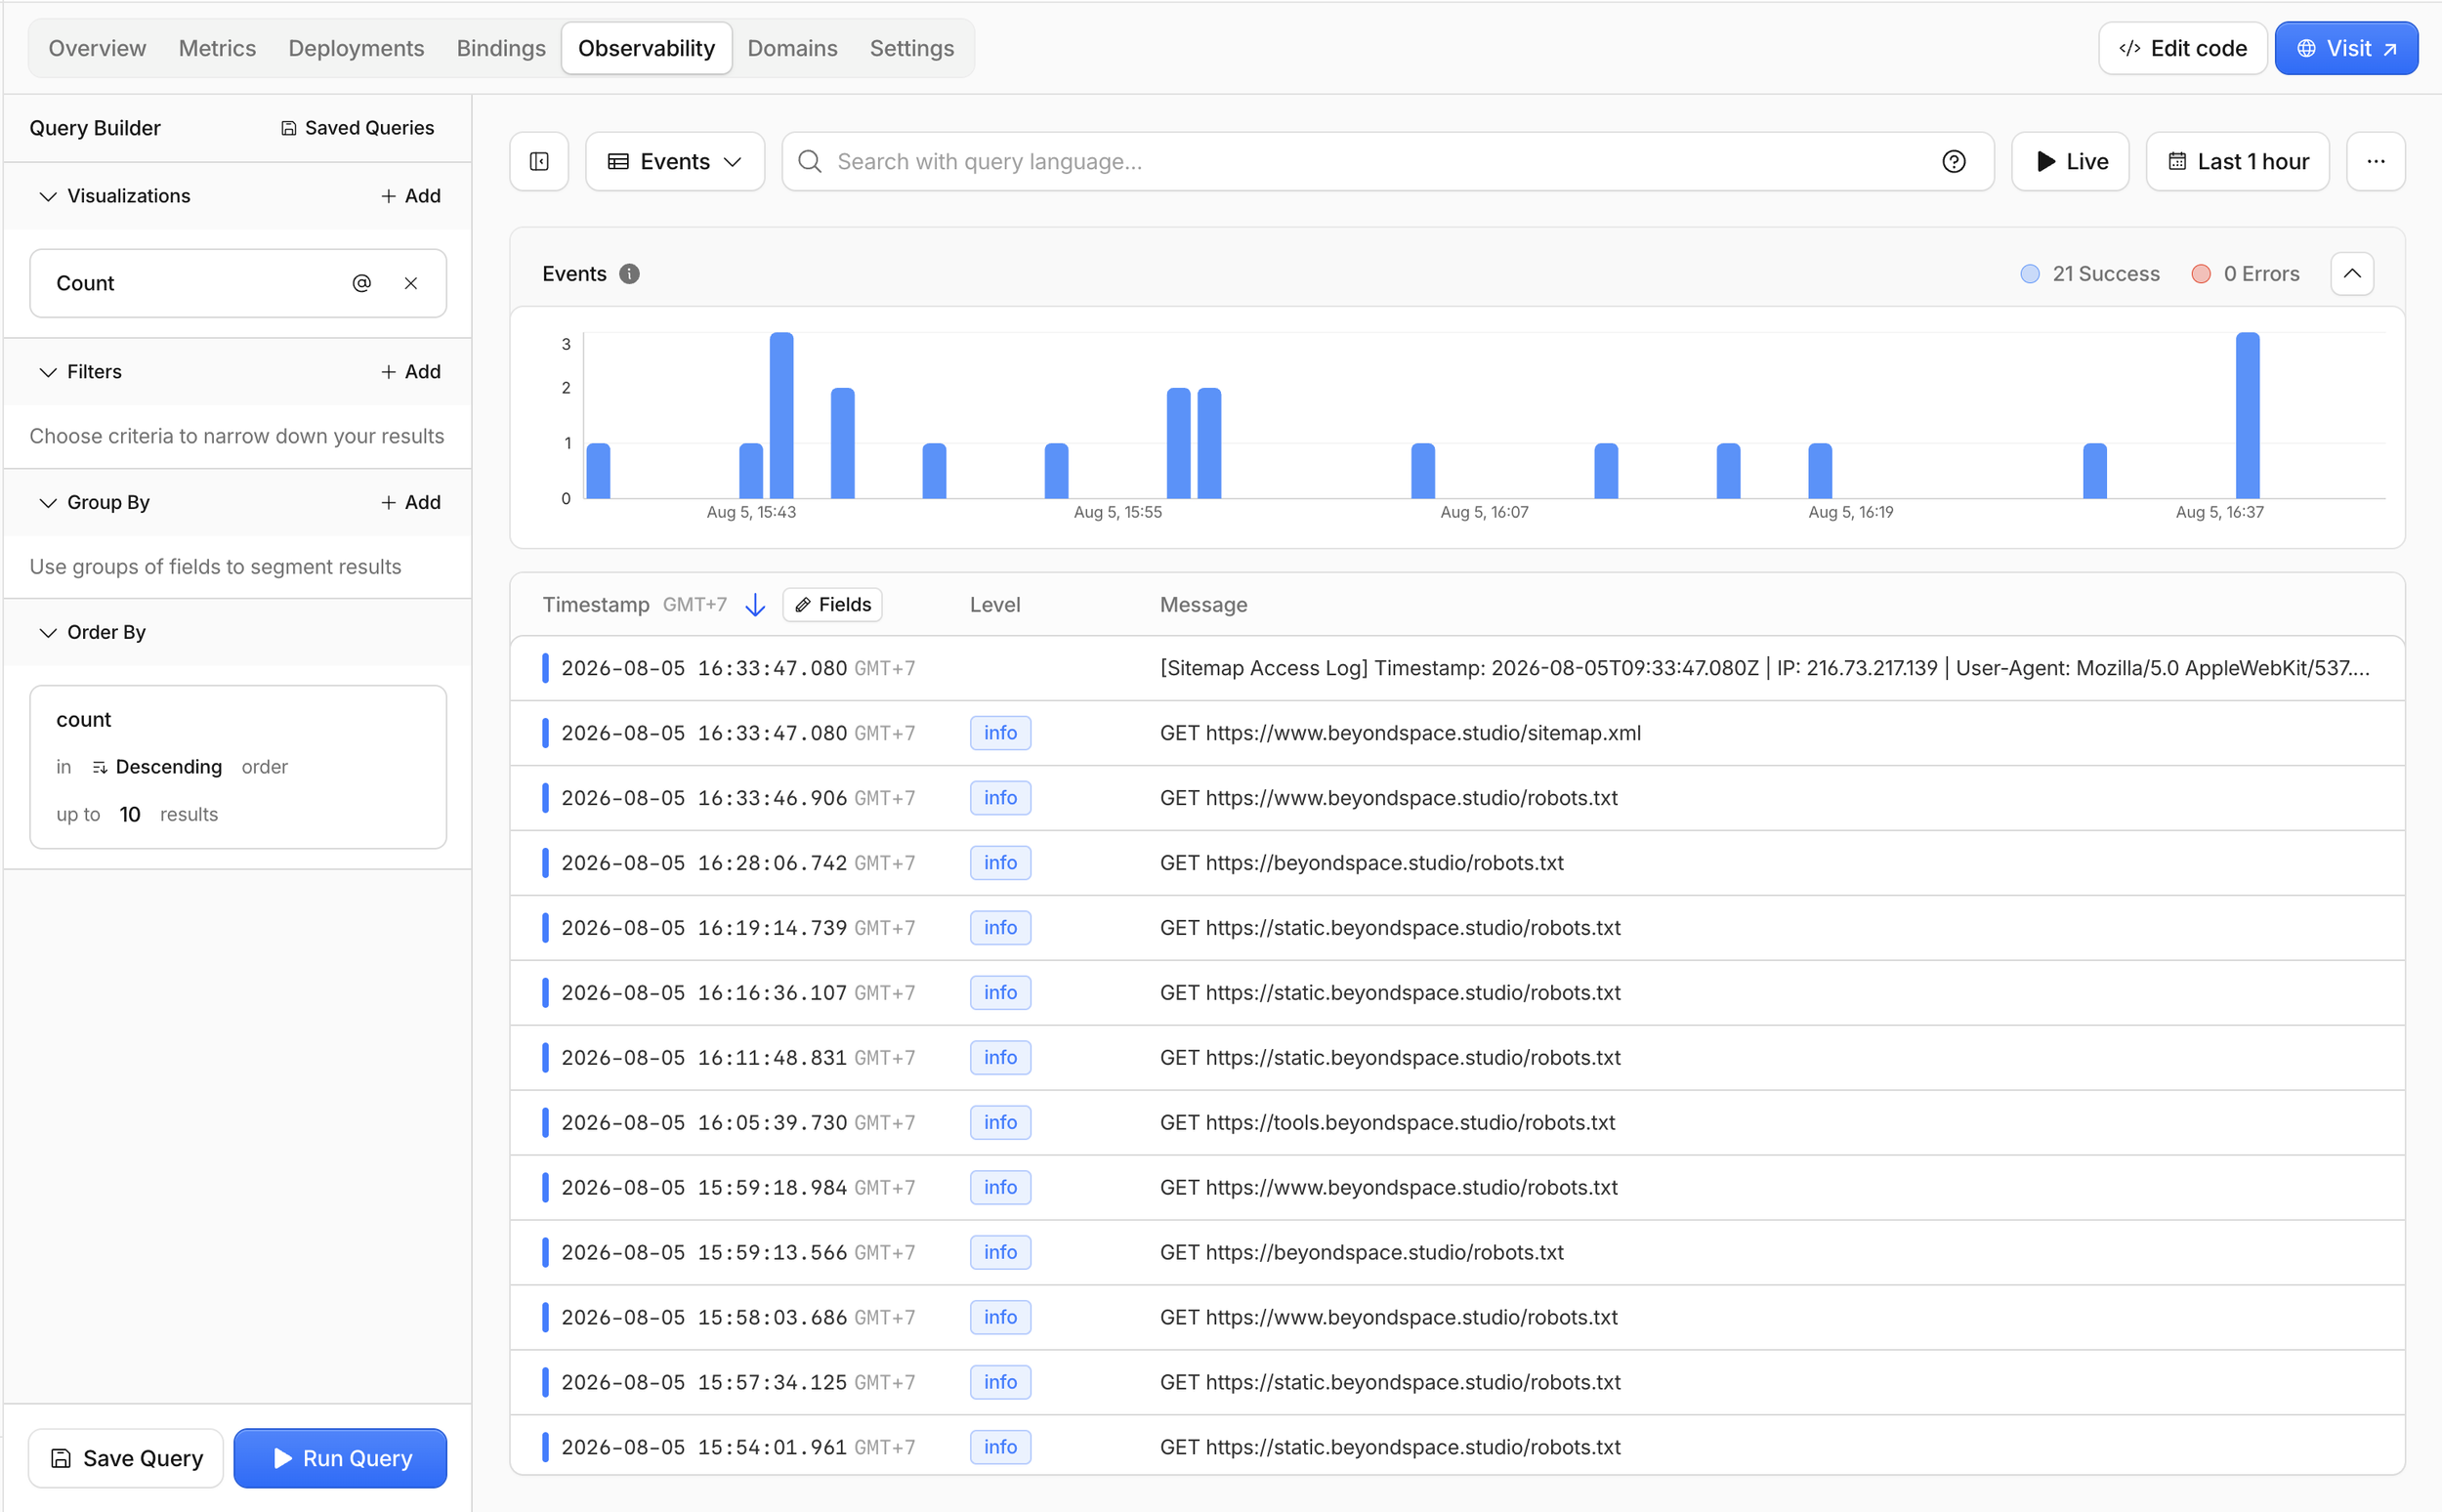Run the query
The width and height of the screenshot is (2442, 1512).
coord(340,1458)
